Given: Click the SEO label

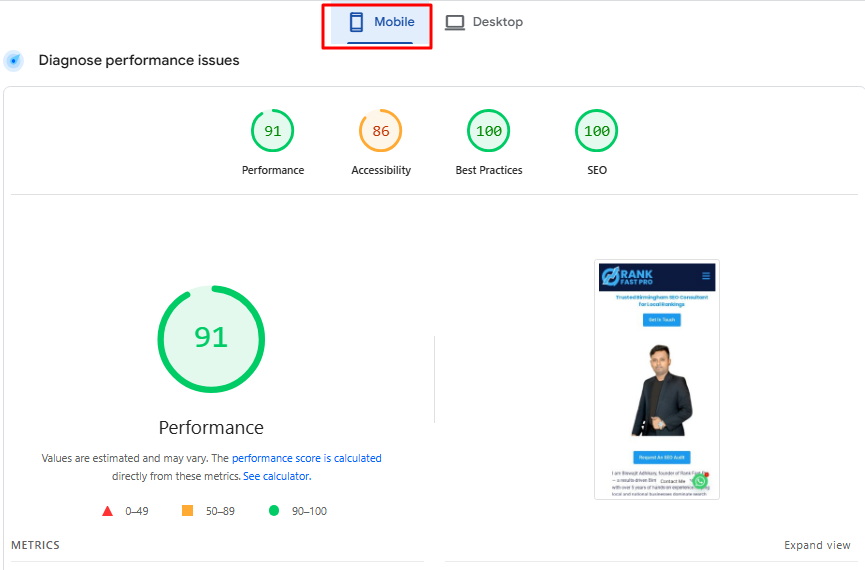Looking at the screenshot, I should click(597, 170).
